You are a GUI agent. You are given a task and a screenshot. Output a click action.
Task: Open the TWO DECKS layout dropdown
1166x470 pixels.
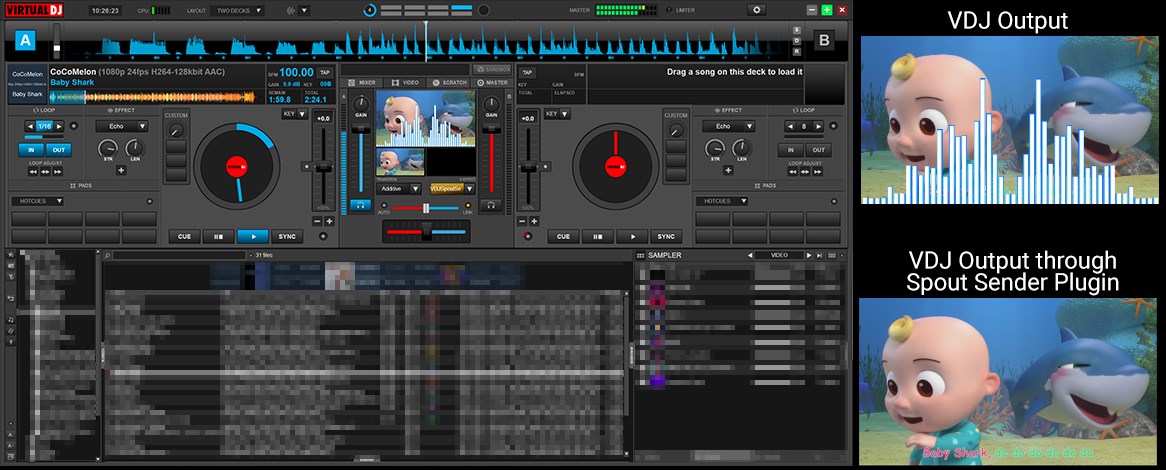pyautogui.click(x=237, y=10)
